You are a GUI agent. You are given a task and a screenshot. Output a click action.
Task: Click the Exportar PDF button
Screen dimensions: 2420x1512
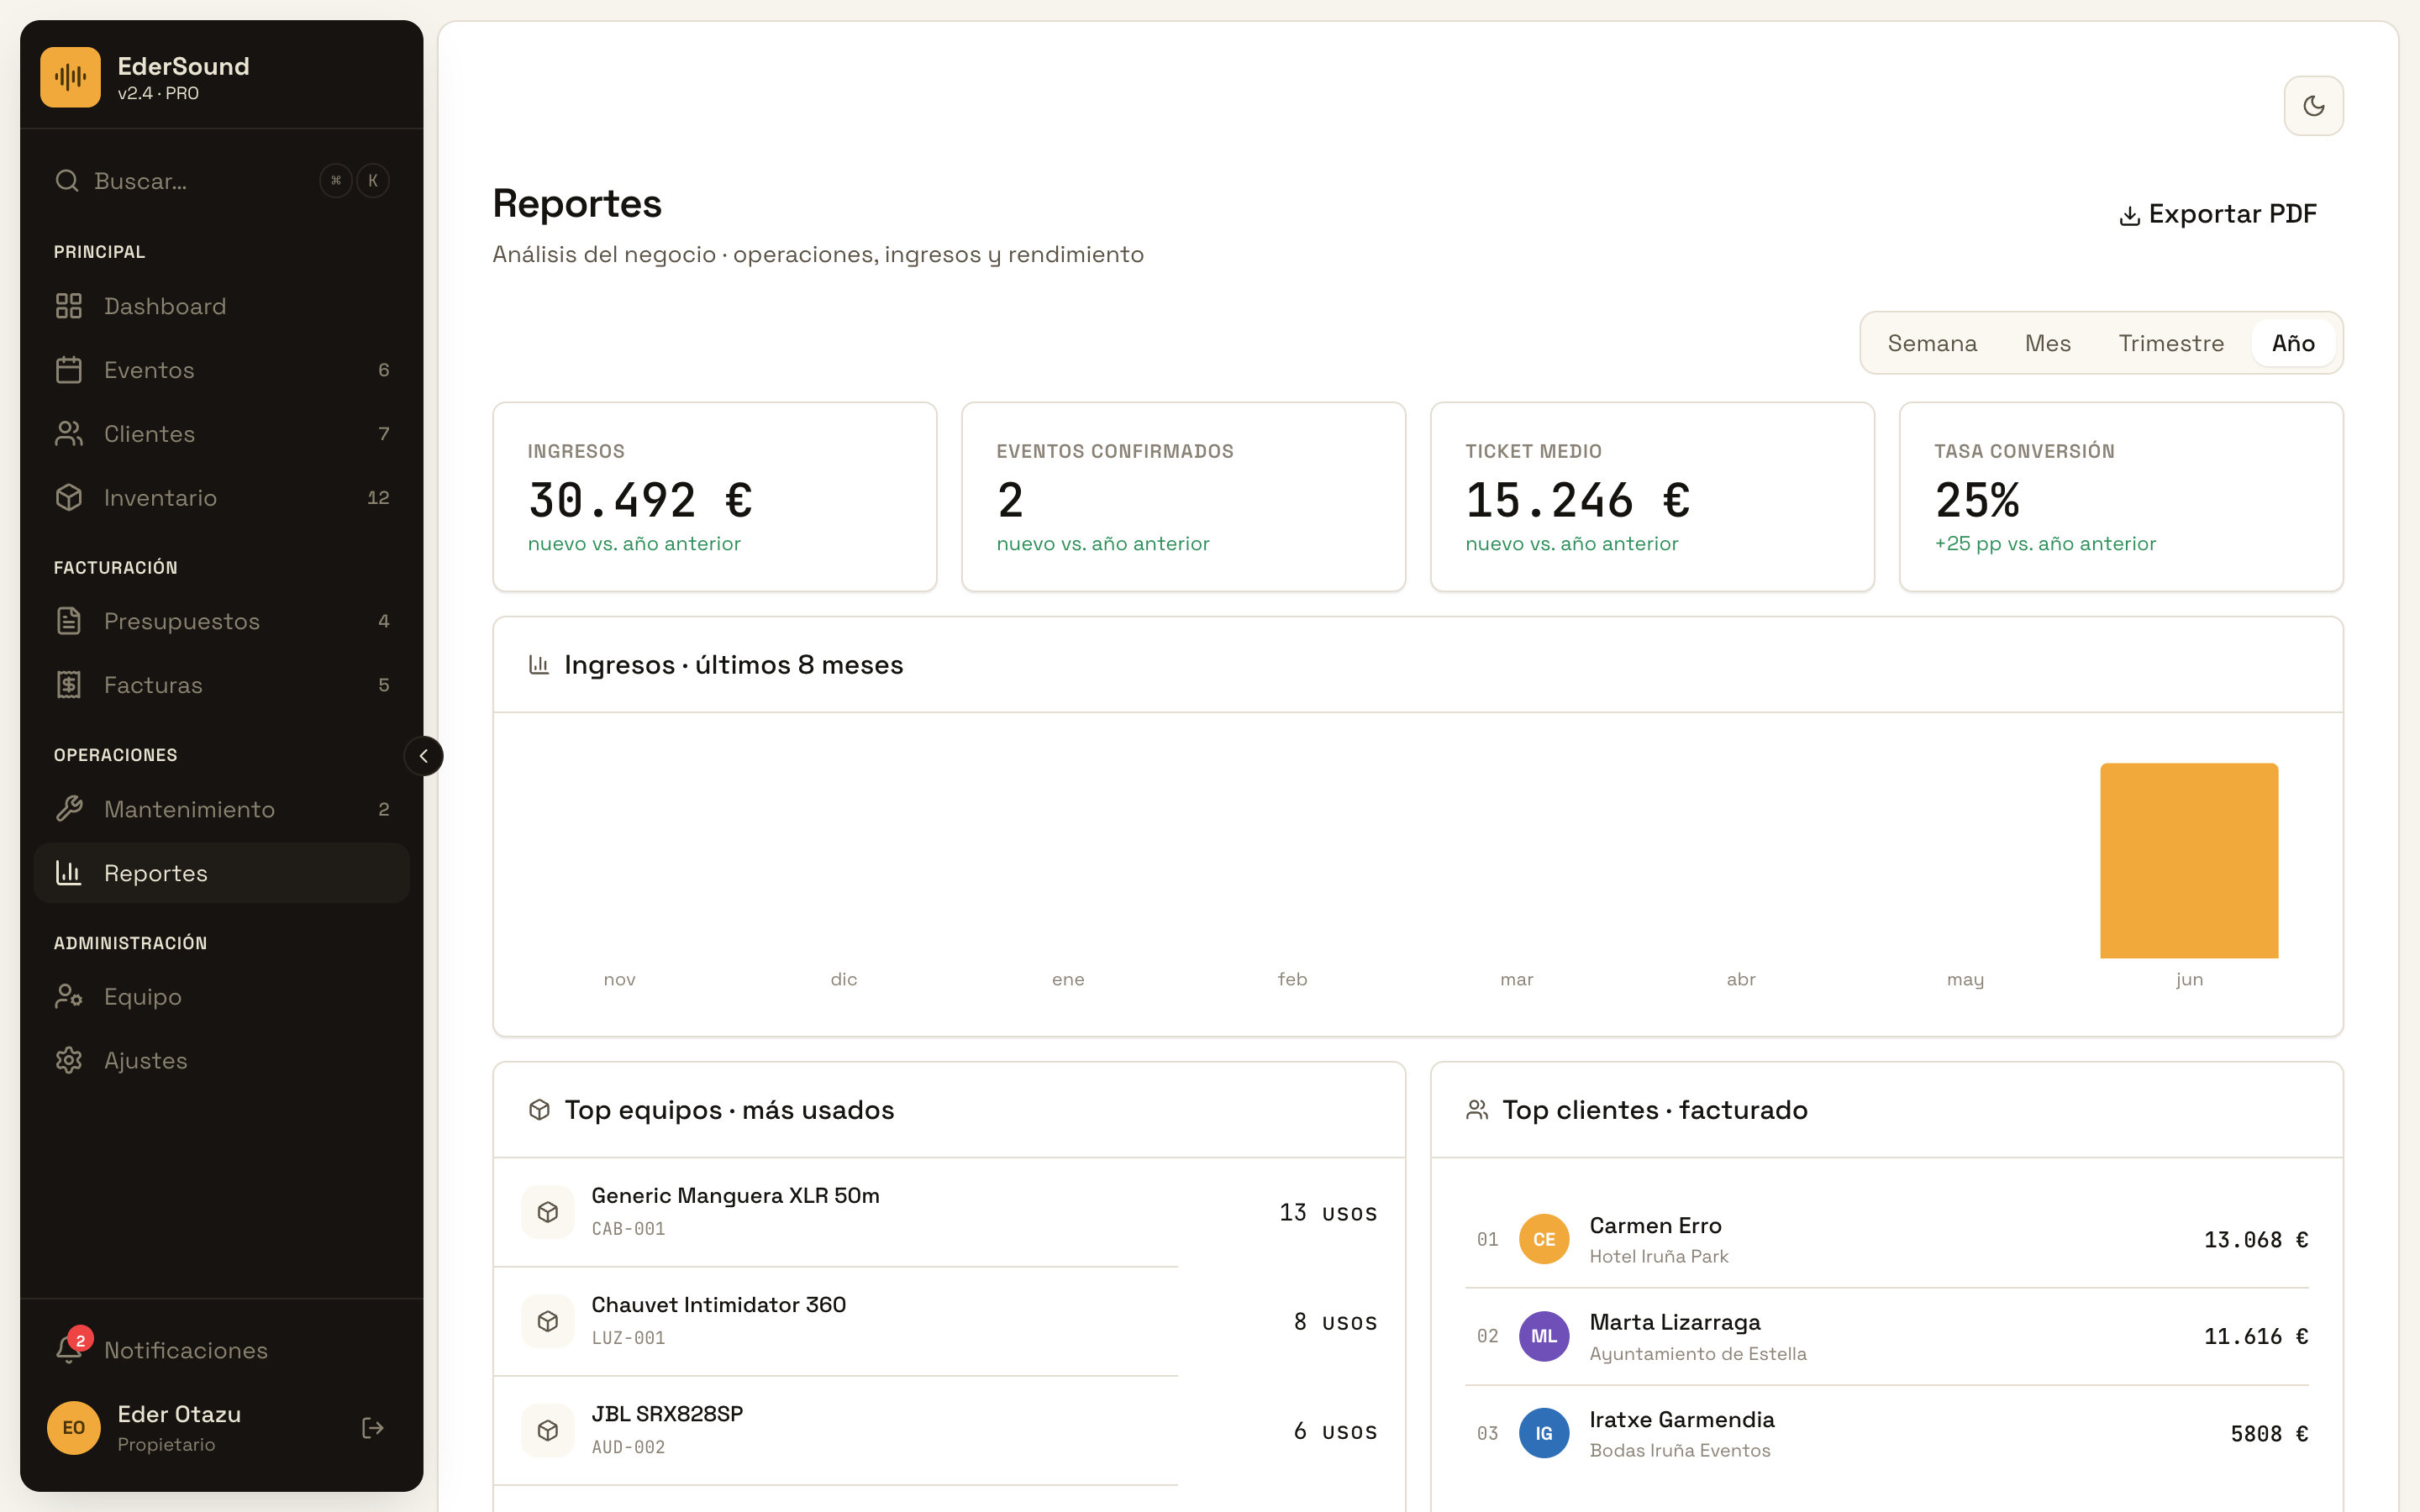[x=2218, y=214]
